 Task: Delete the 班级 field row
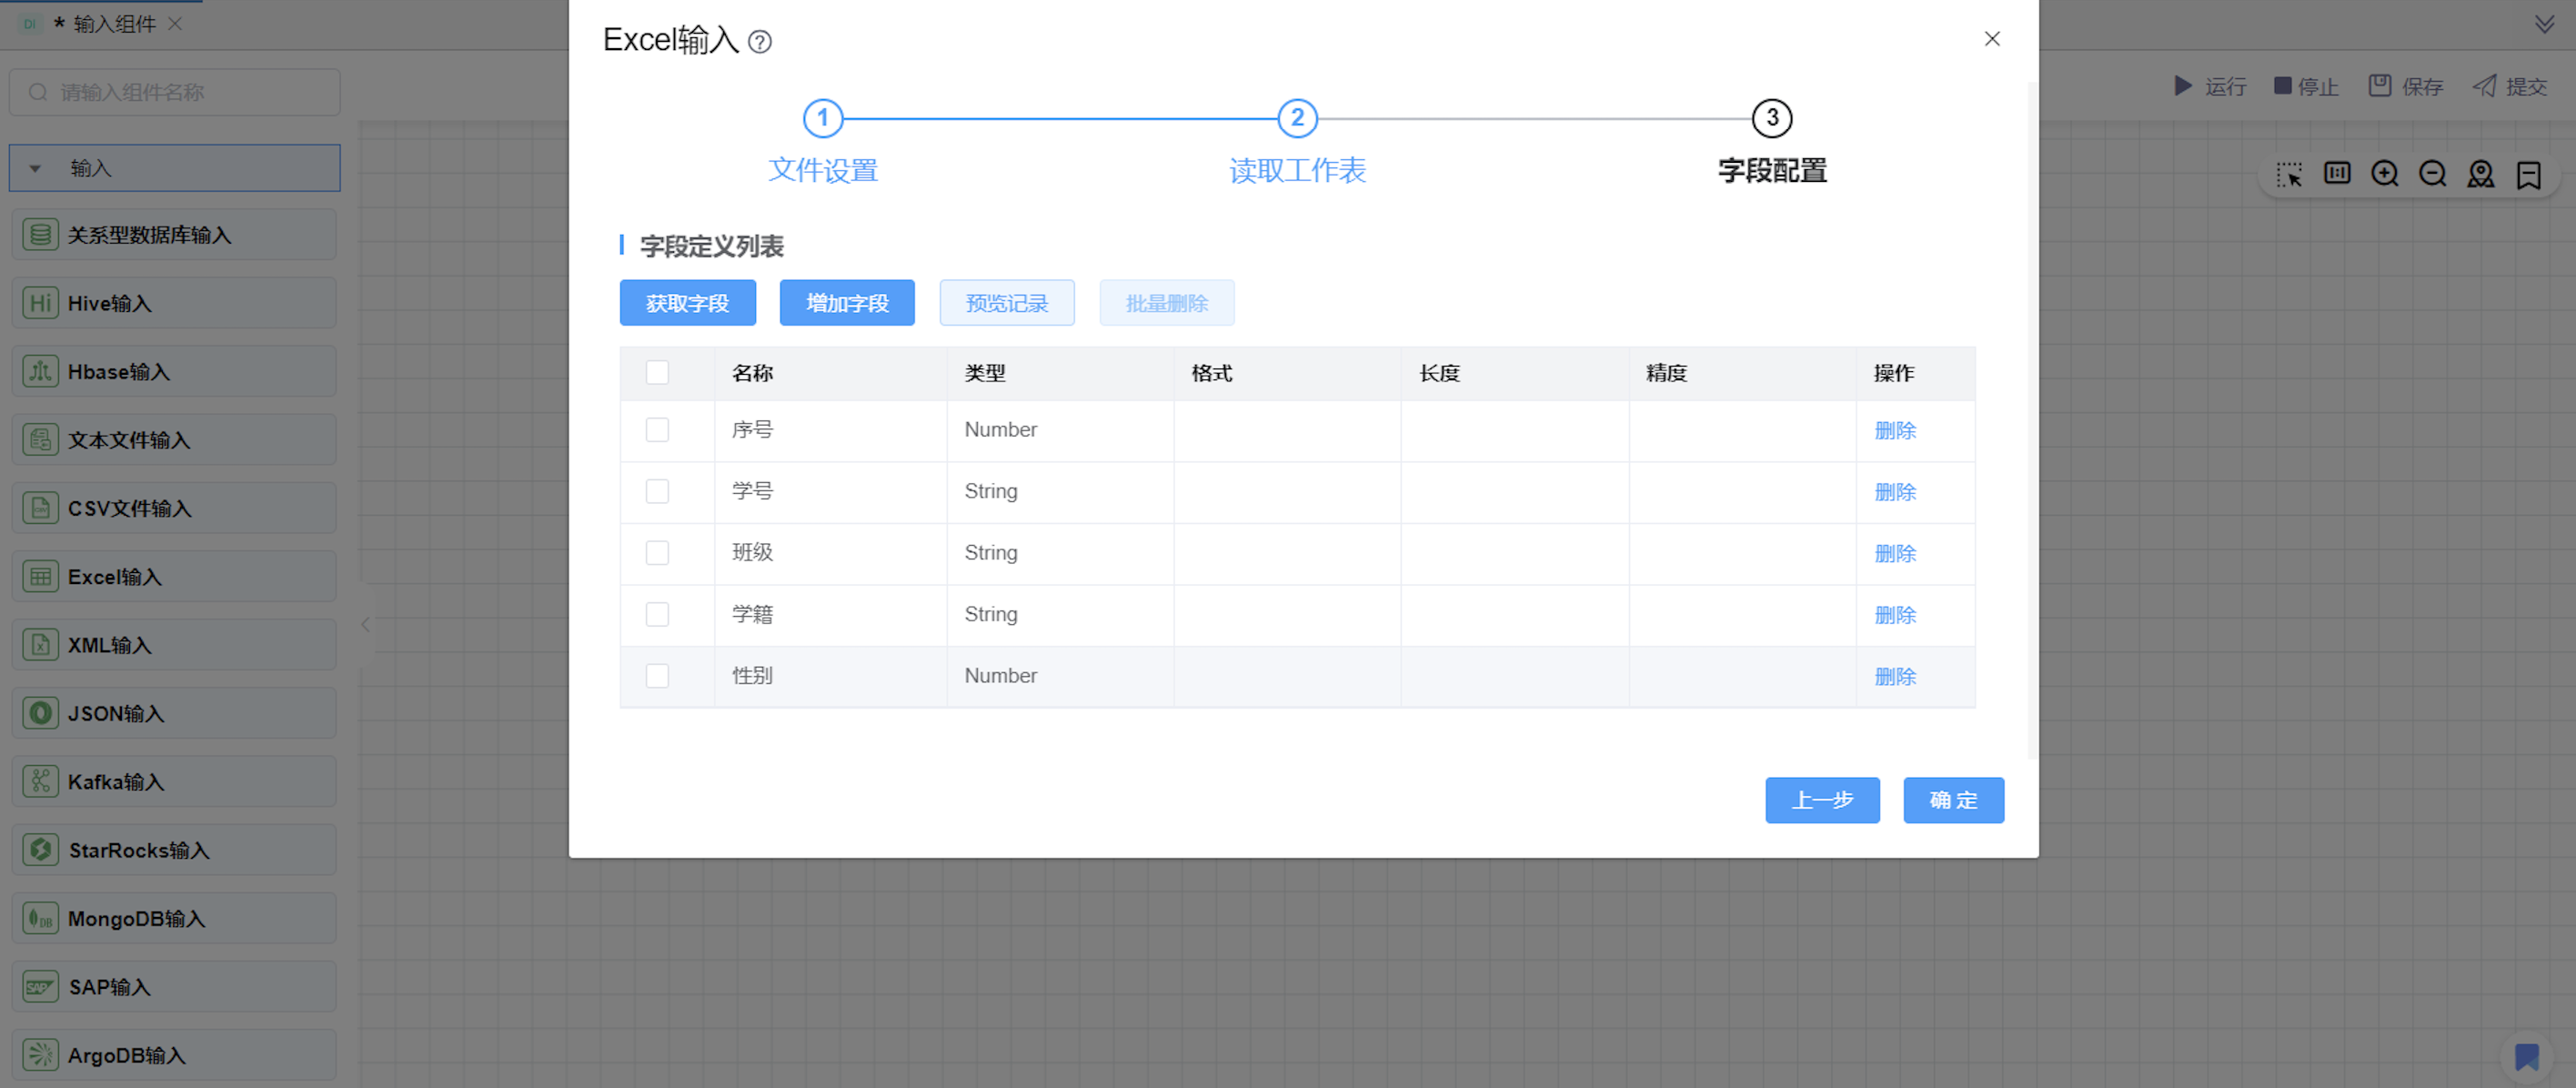[x=1894, y=554]
